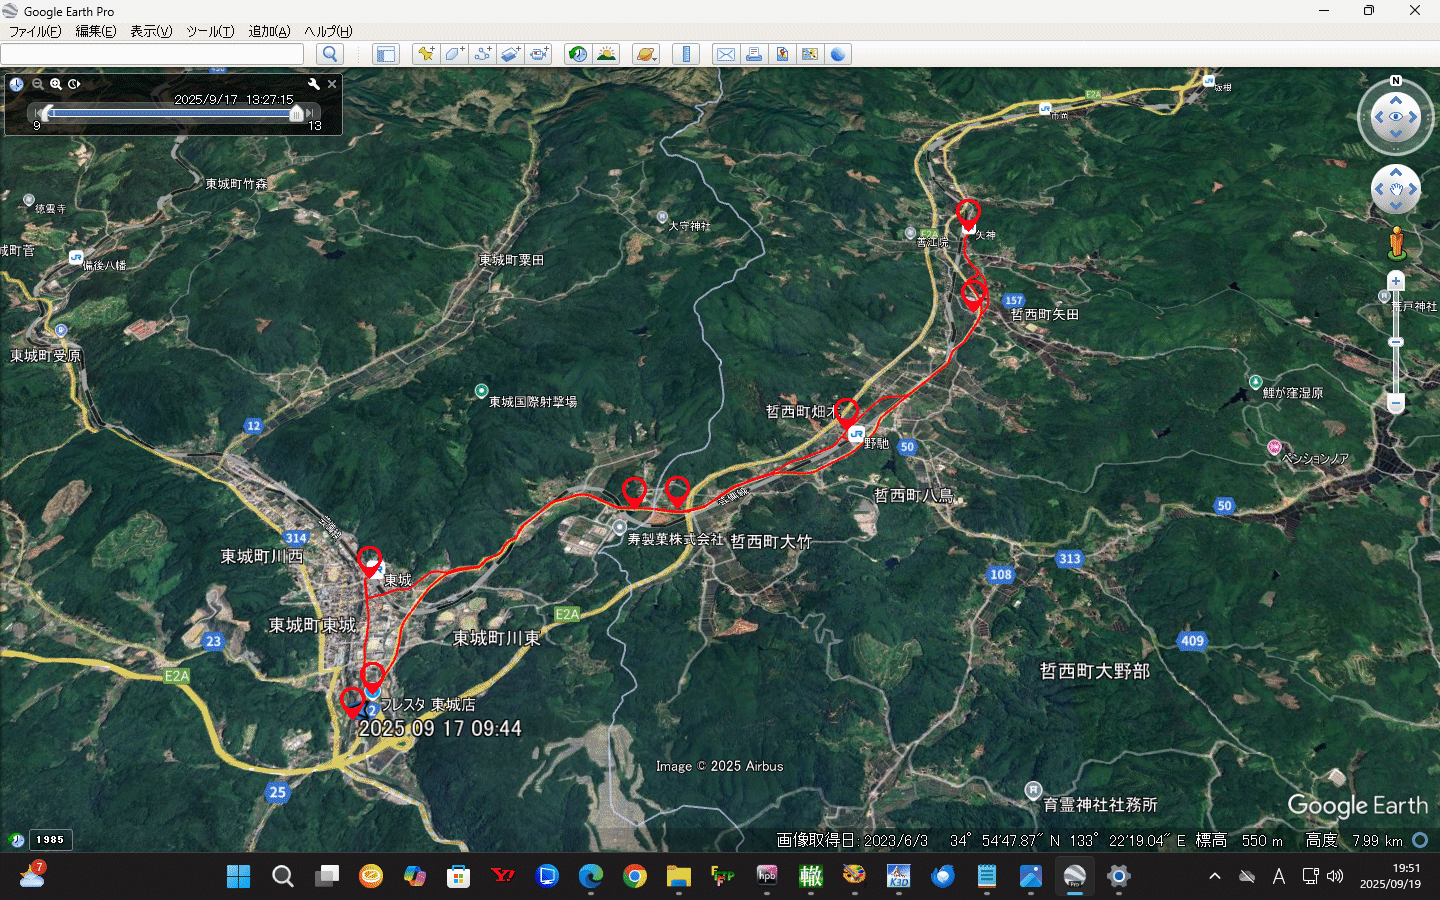Click the email envelope icon
1440x900 pixels.
point(726,54)
